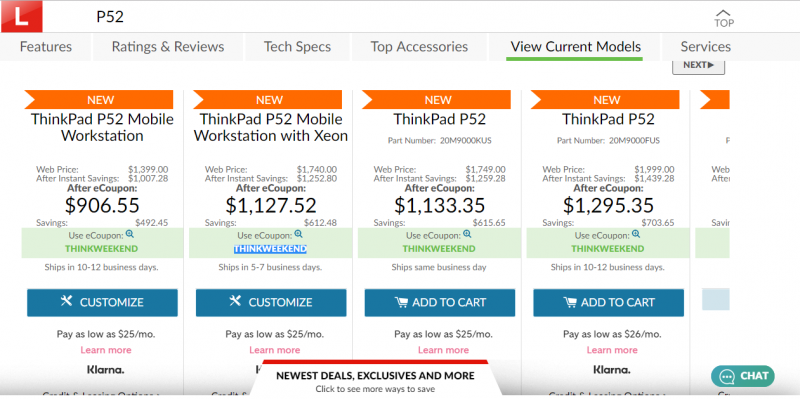Image resolution: width=800 pixels, height=399 pixels.
Task: Open eCoupon details magnifier for $1,295.35 model
Action: coord(636,234)
